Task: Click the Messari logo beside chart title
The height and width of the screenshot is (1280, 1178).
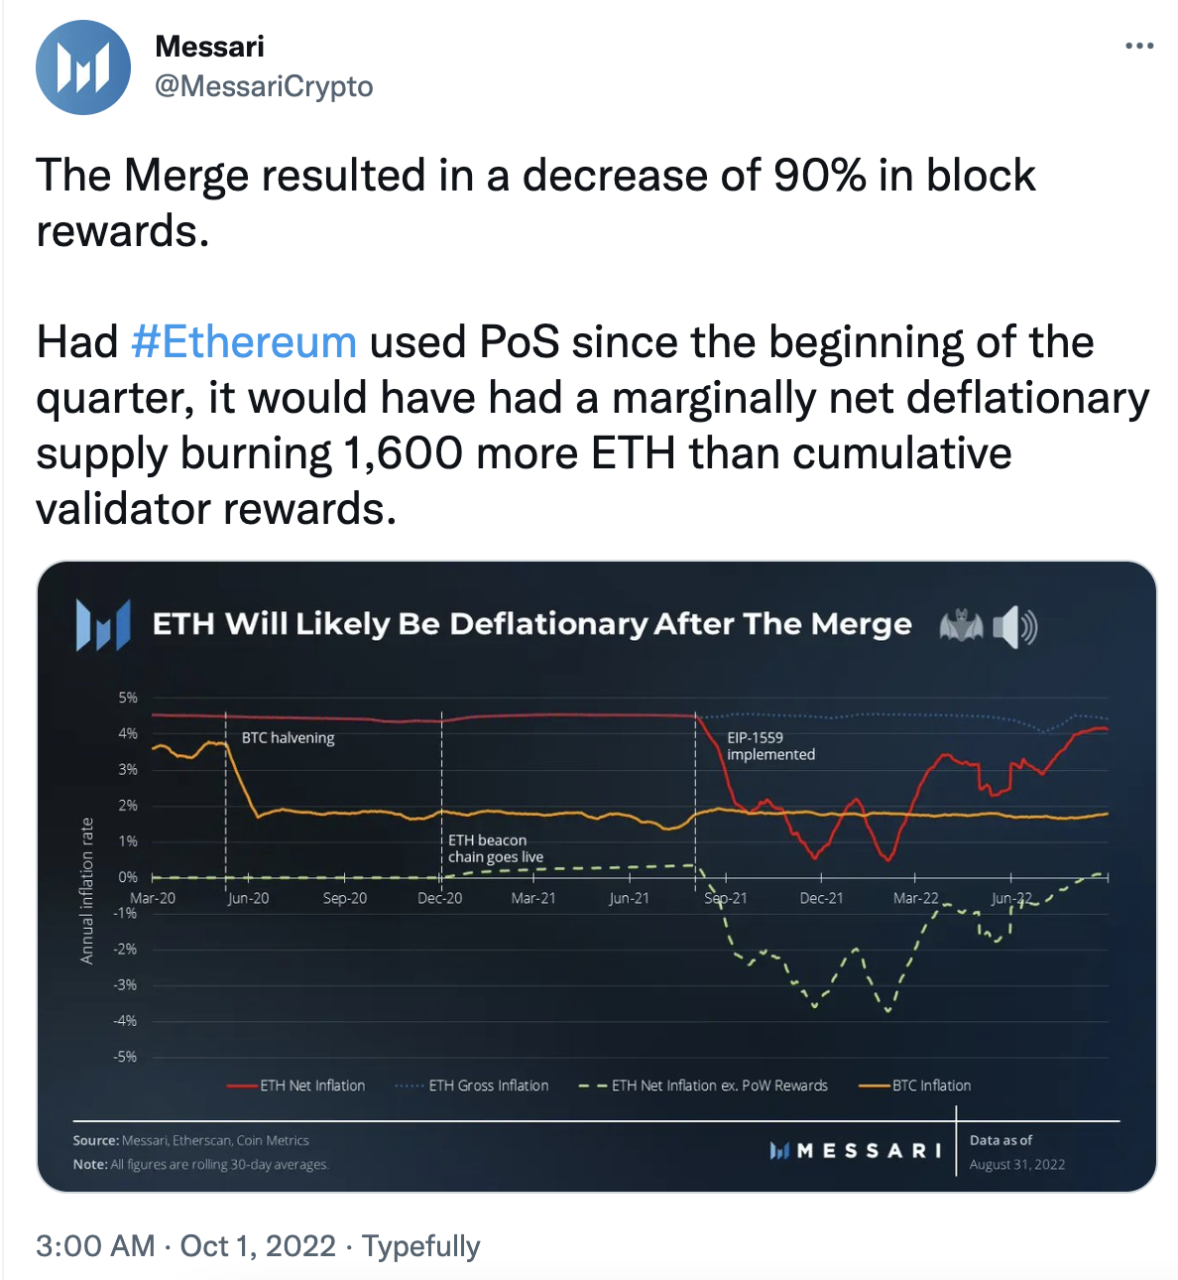Action: point(103,625)
